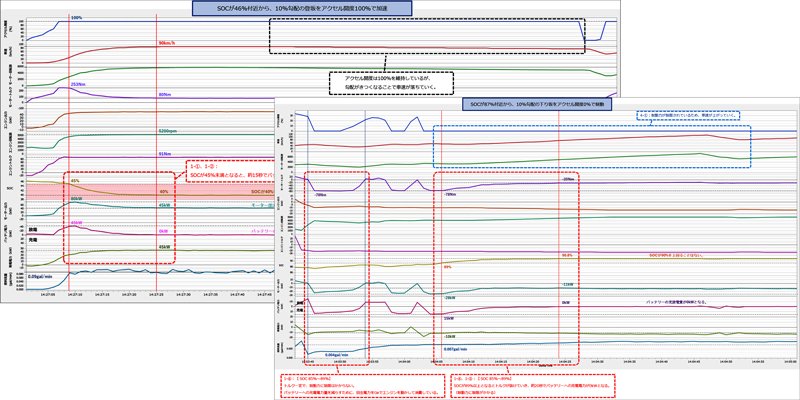Click the -78Nm label in right chart

tap(320, 196)
